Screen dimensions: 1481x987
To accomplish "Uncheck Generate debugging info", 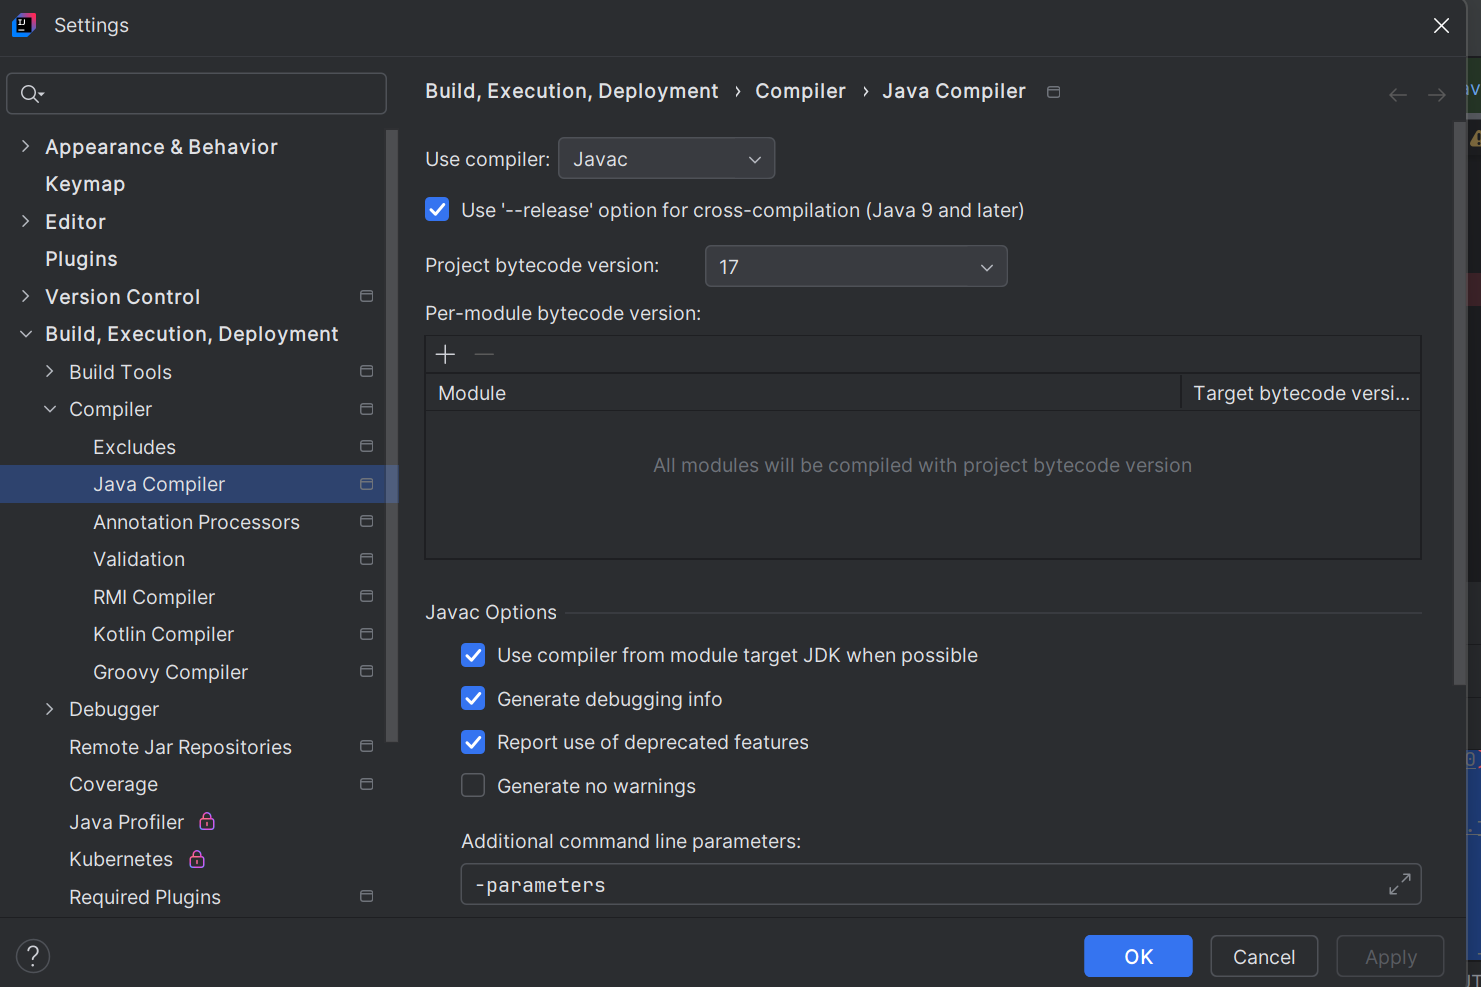I will click(x=473, y=699).
